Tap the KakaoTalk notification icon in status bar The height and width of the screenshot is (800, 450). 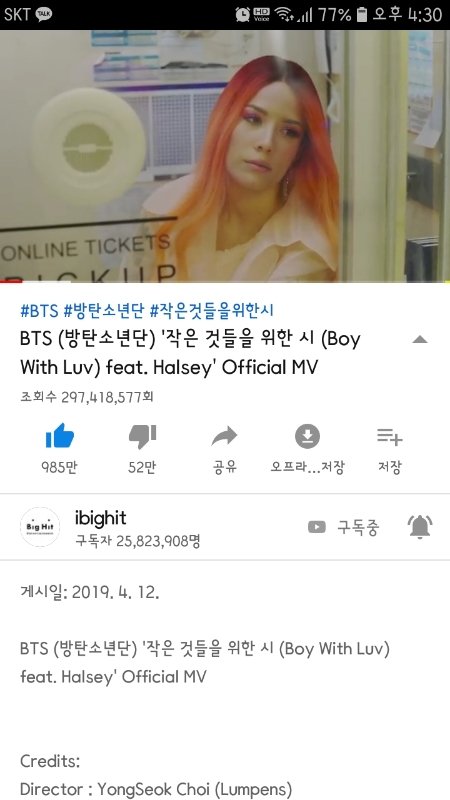43,14
